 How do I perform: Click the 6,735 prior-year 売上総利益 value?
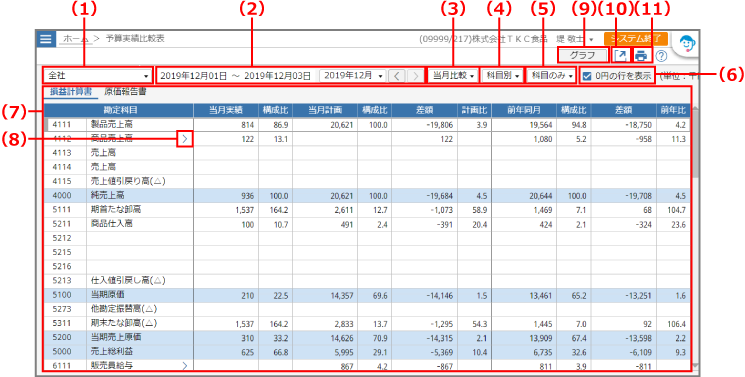tap(544, 352)
